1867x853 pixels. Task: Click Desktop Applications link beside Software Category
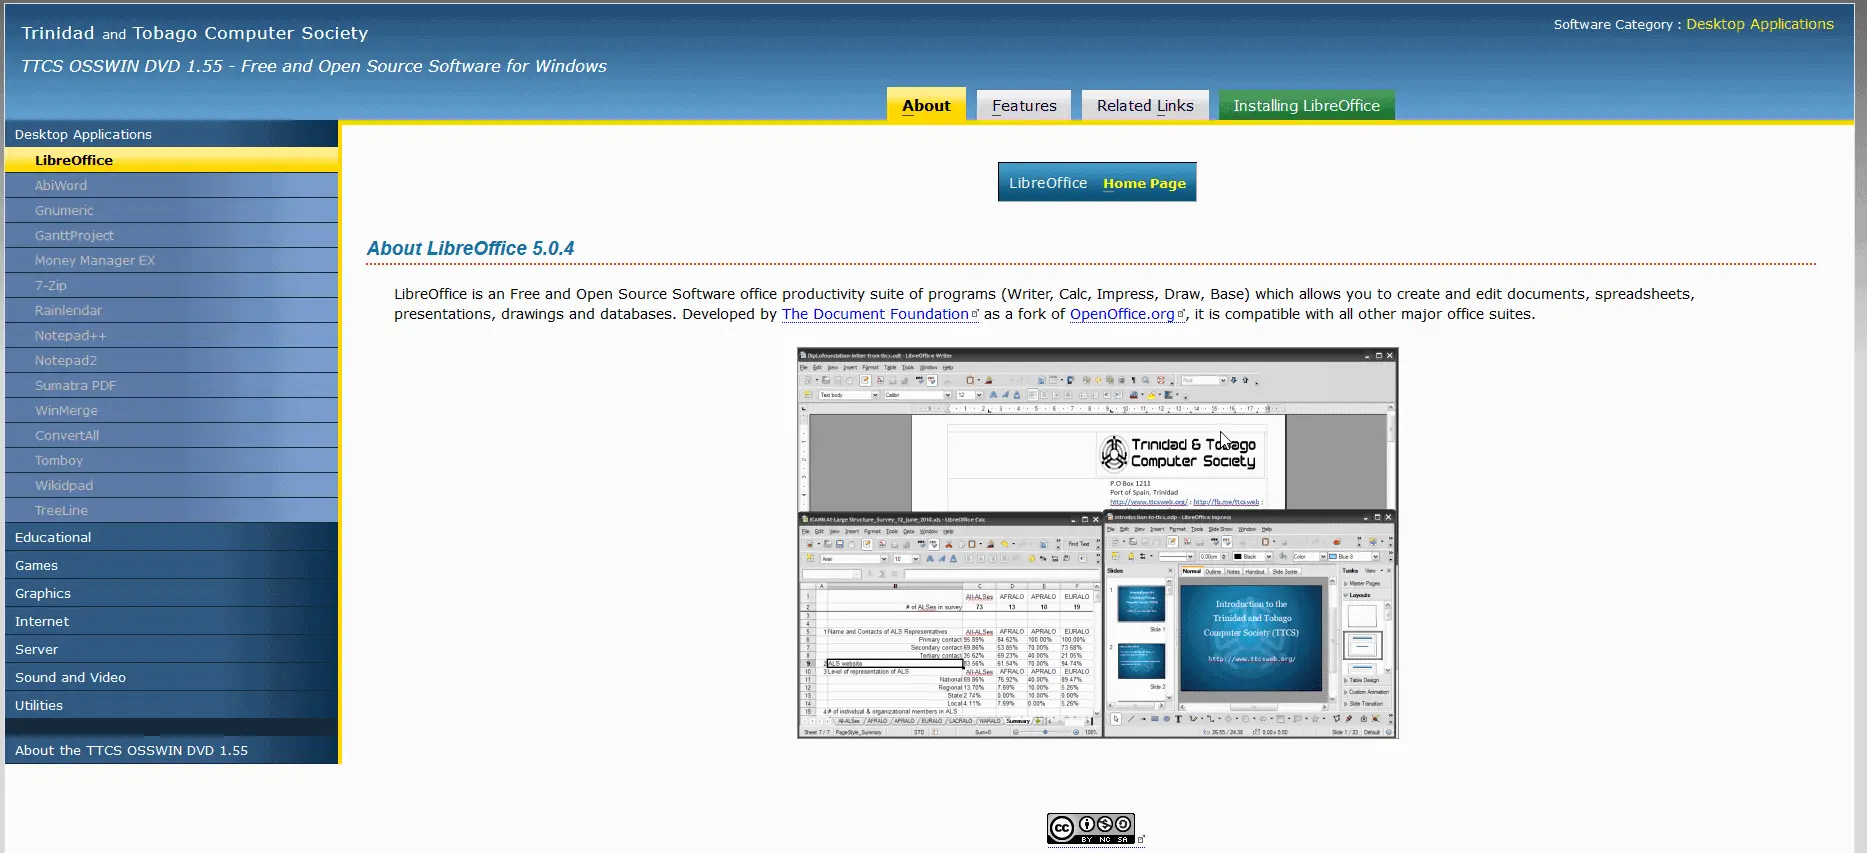[1759, 24]
